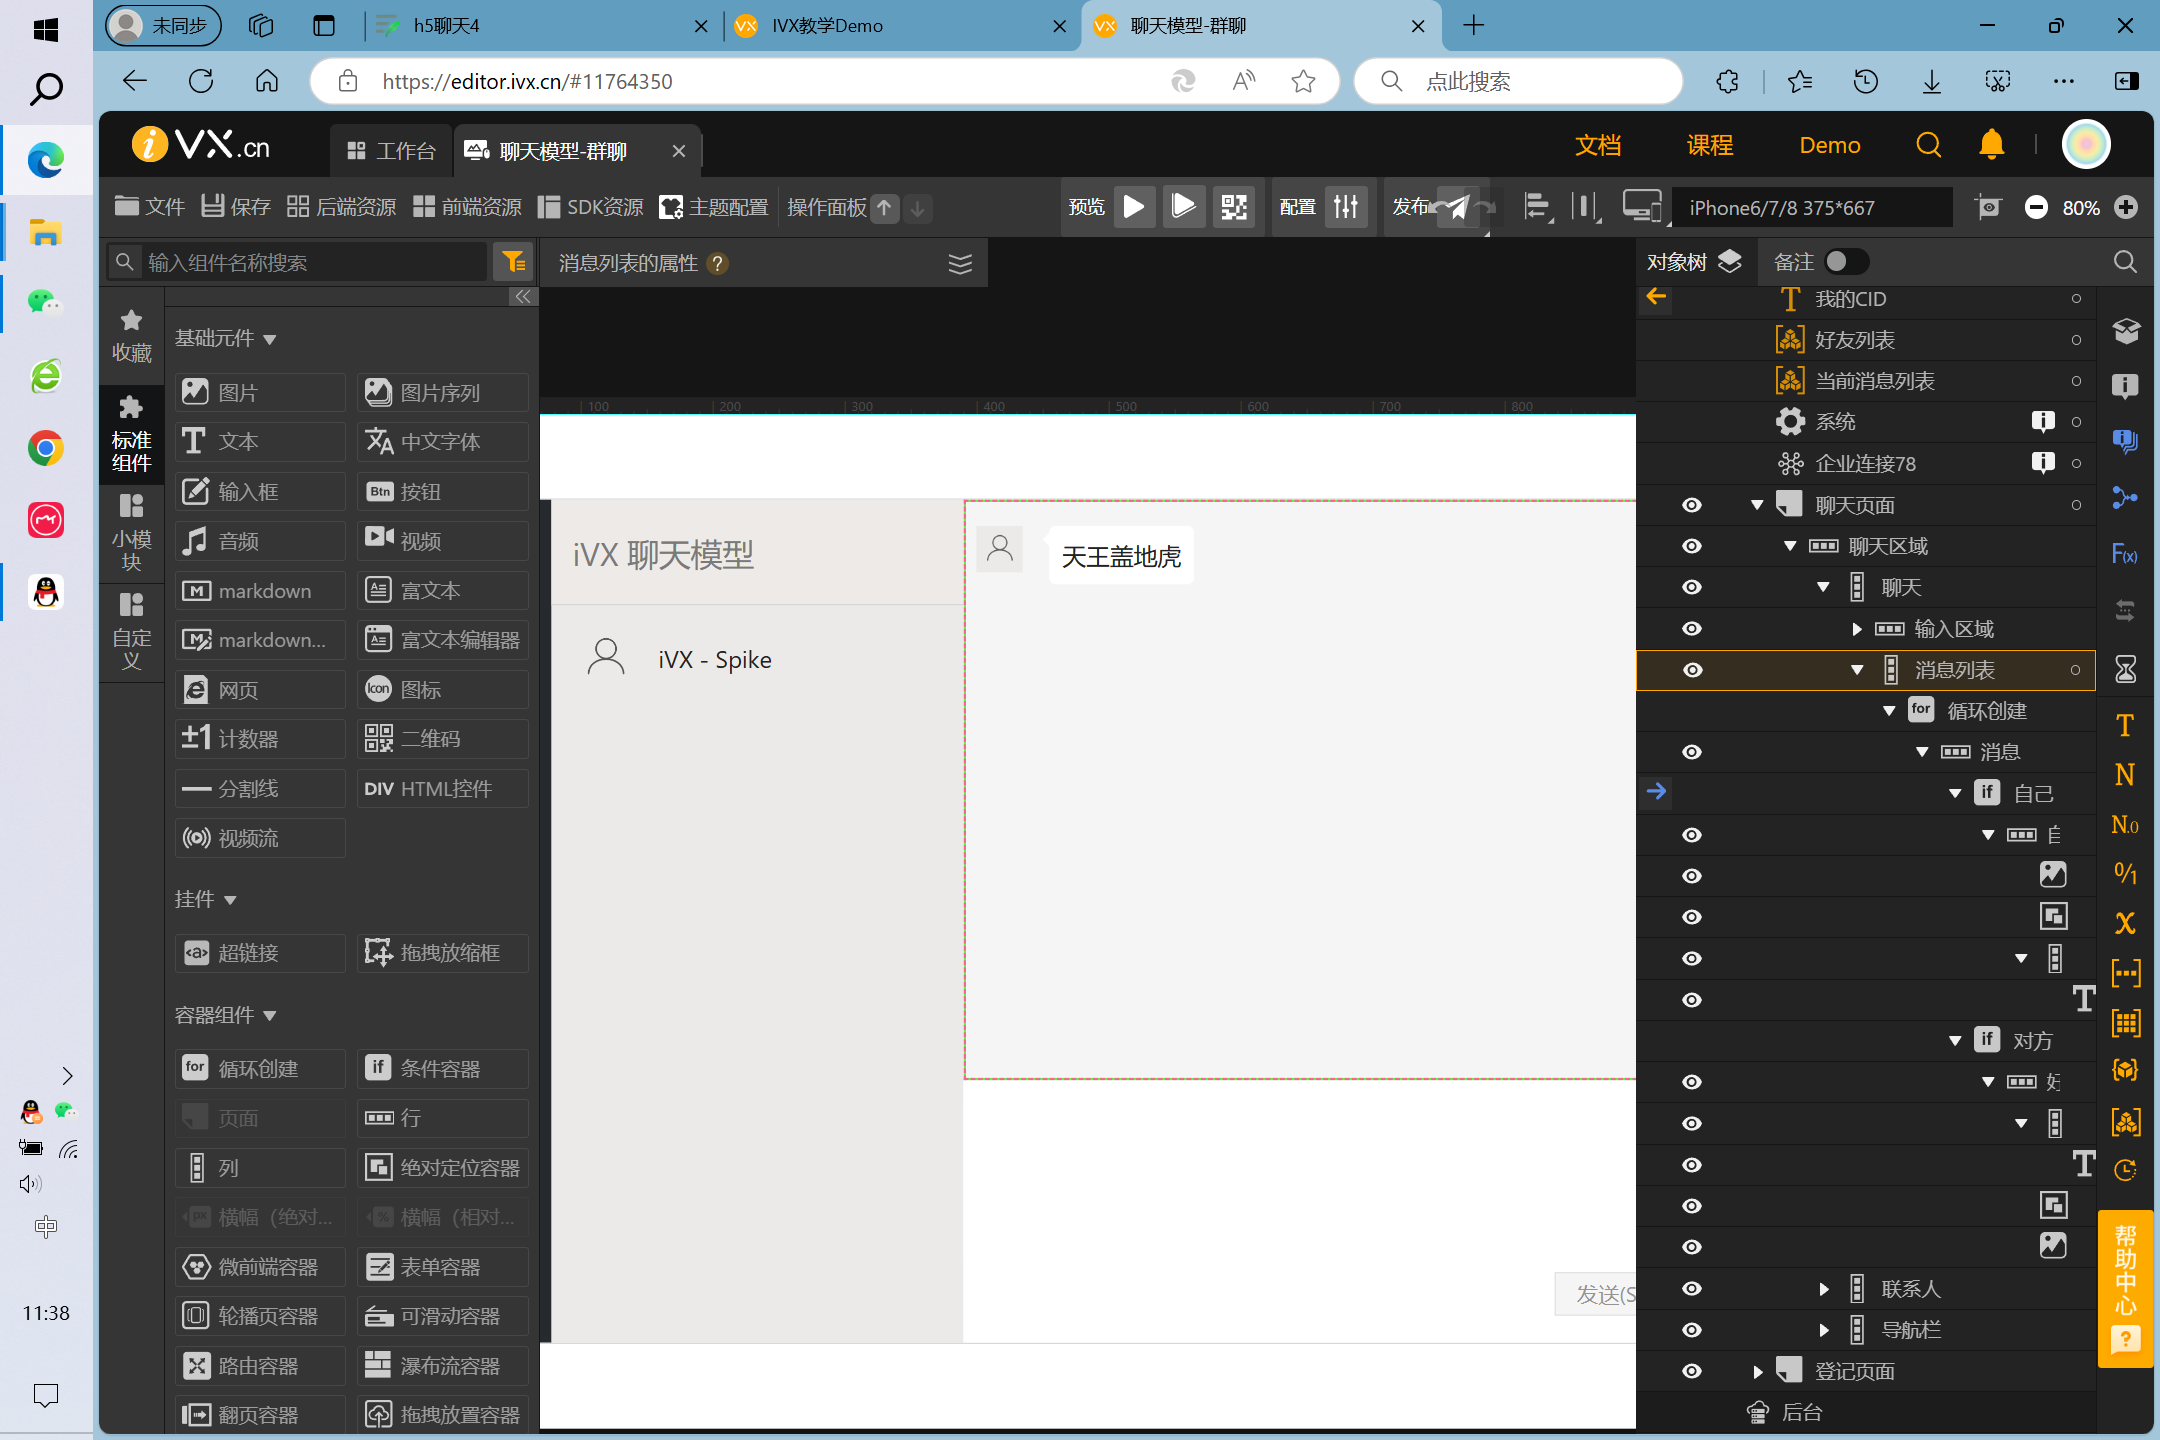This screenshot has width=2160, height=1440.
Task: Open the 主题配置 menu
Action: click(714, 206)
